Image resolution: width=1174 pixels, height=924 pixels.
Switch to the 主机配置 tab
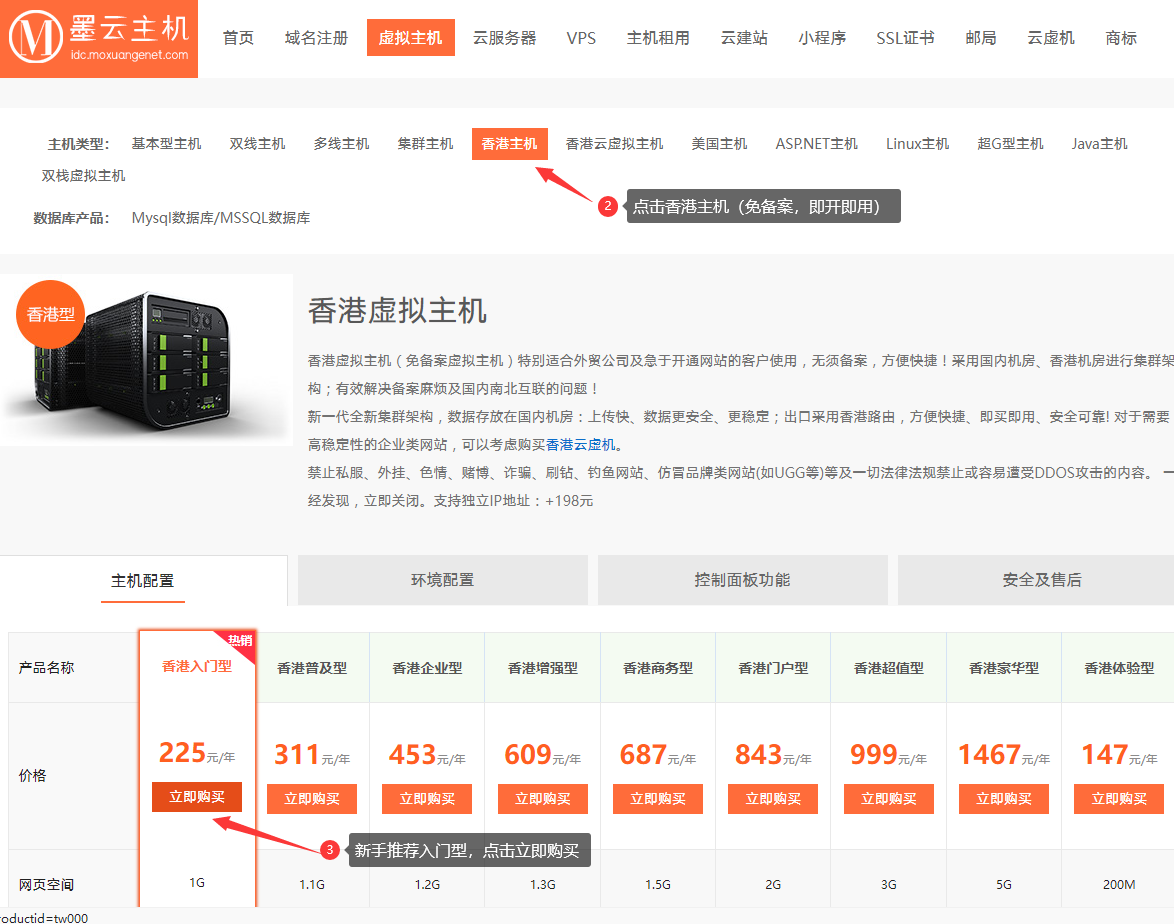[x=142, y=581]
